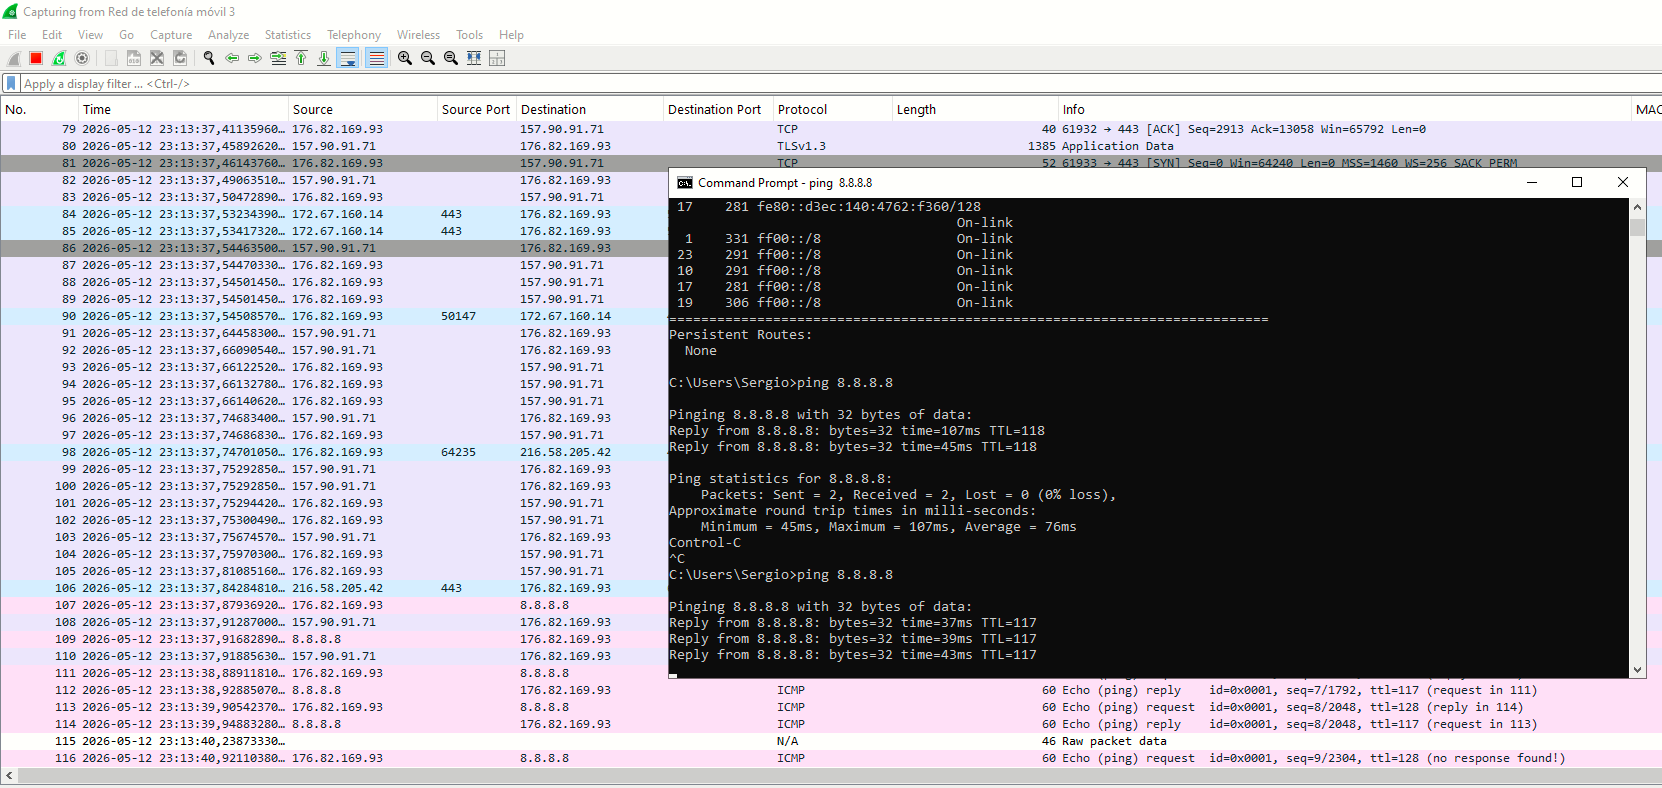Open the Telephony menu
Image resolution: width=1662 pixels, height=788 pixels.
point(354,34)
